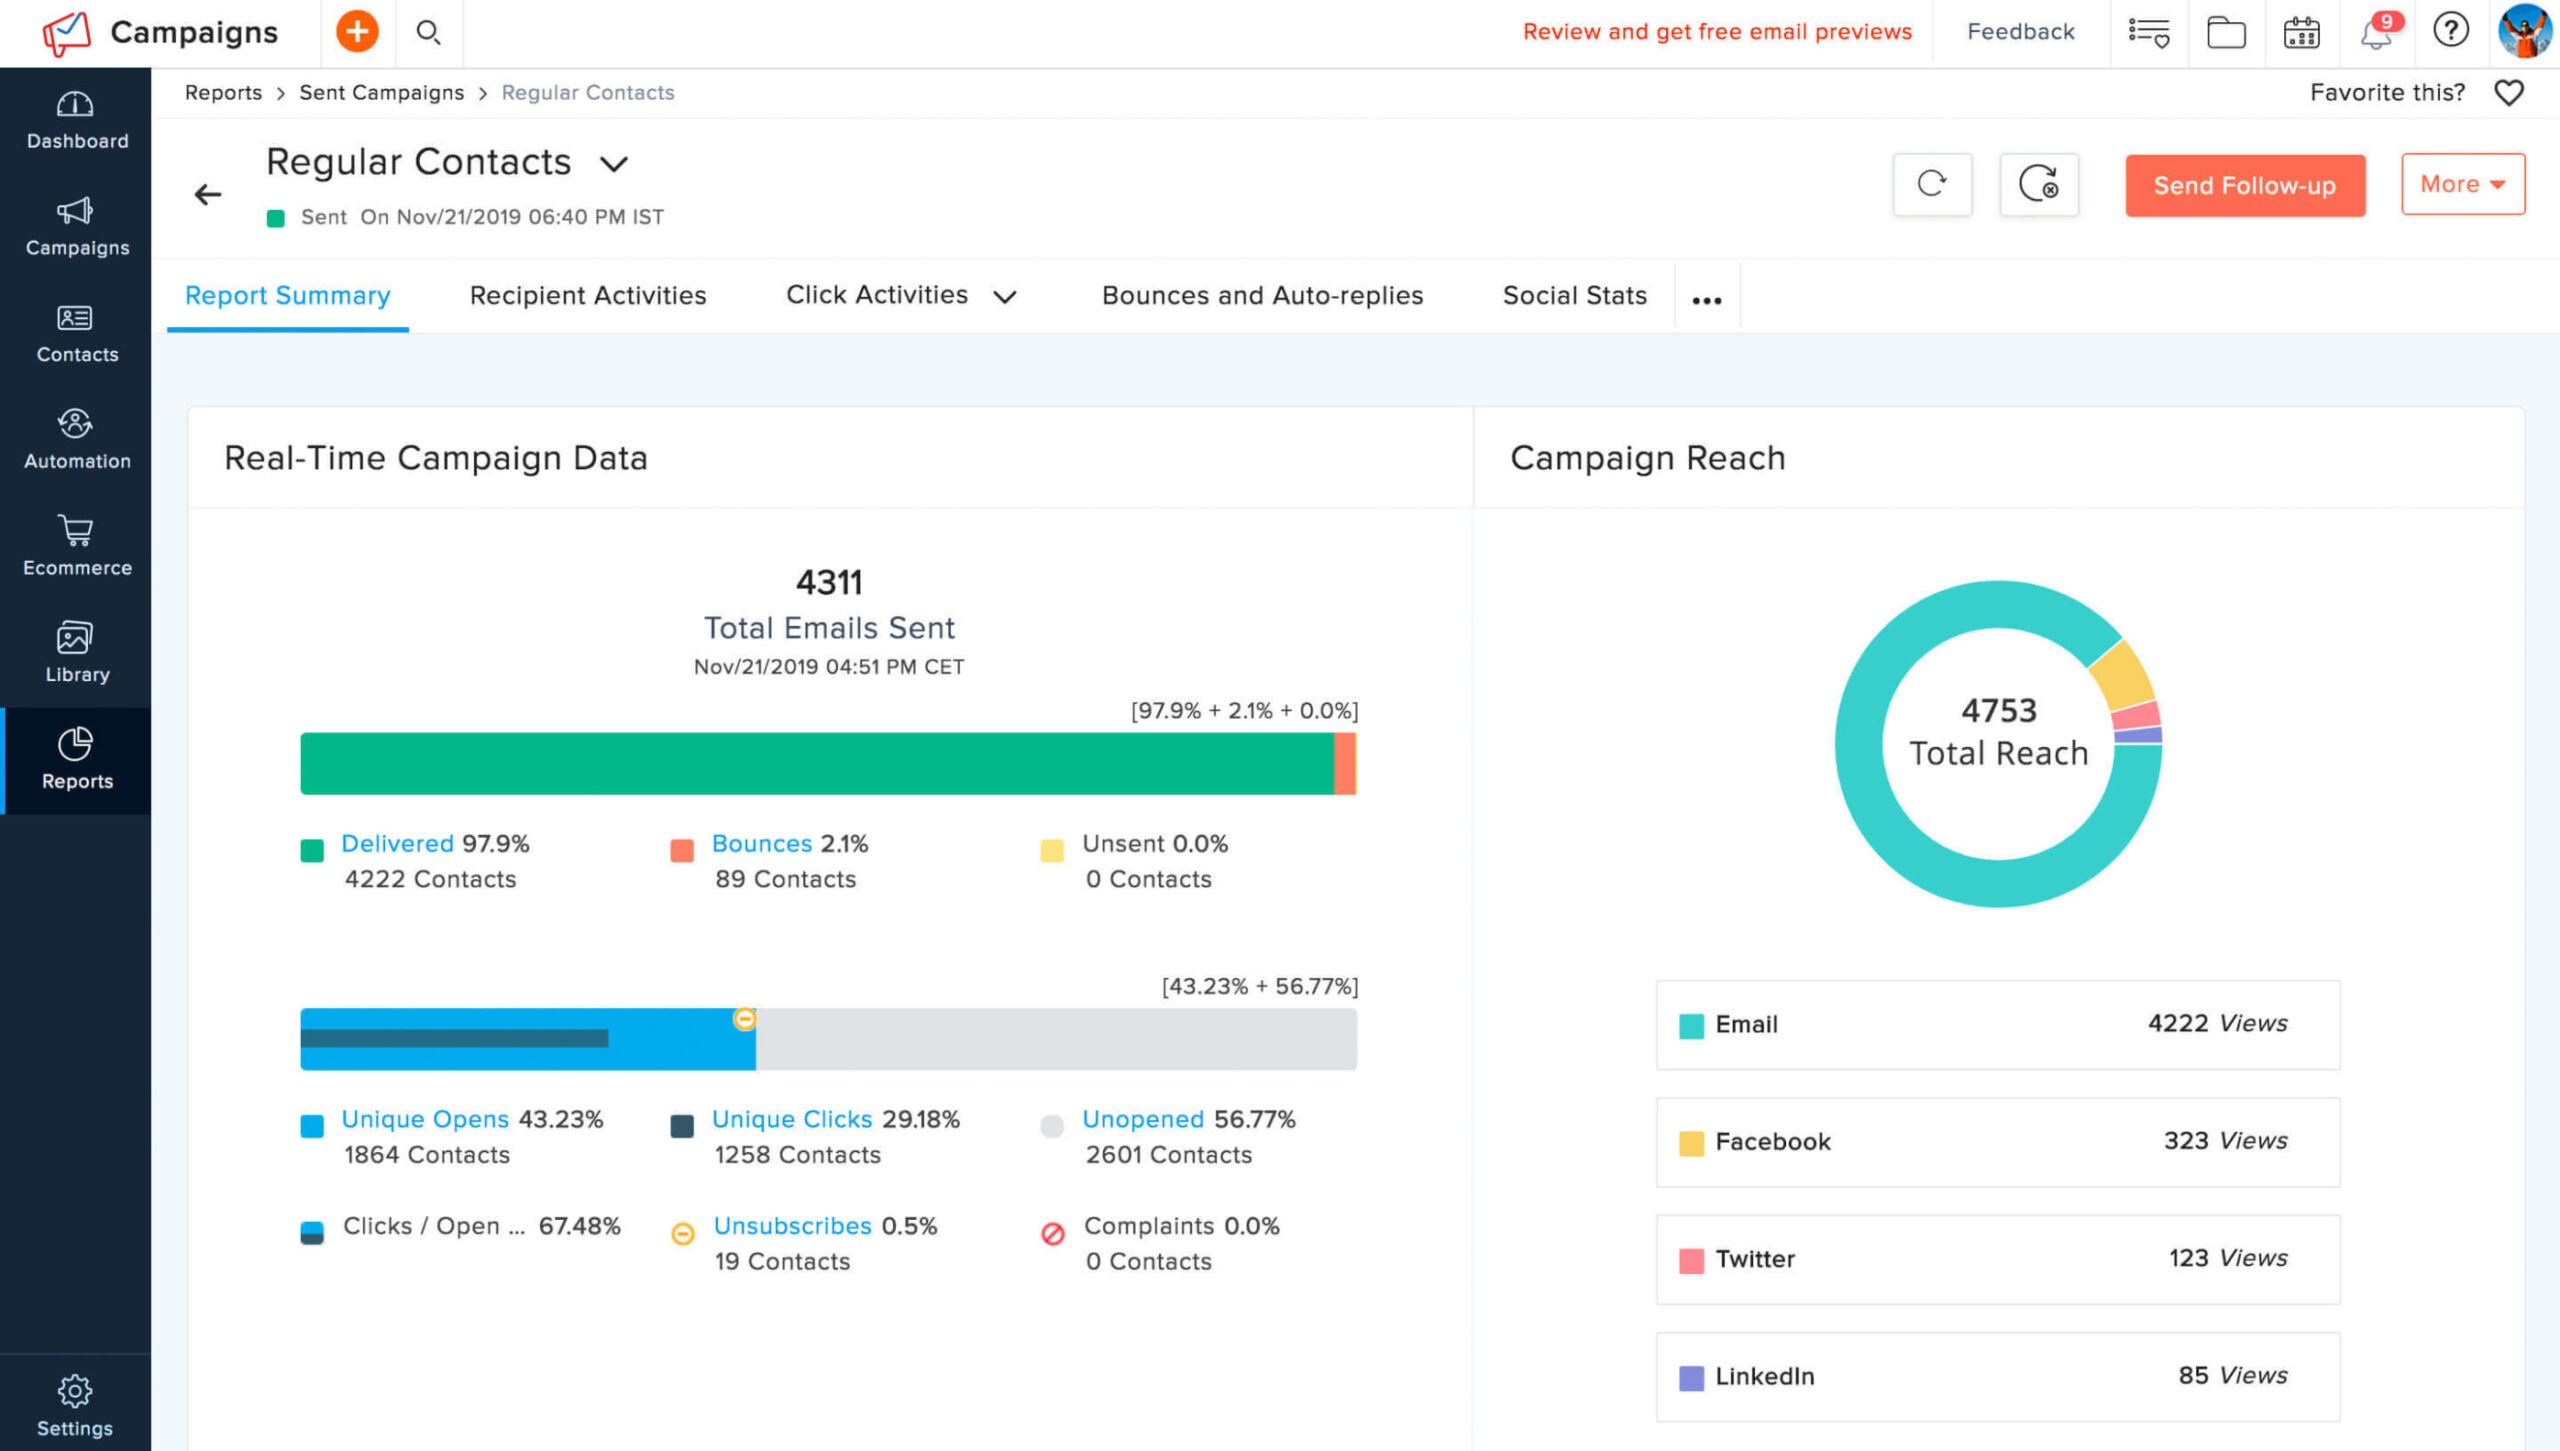Click the refresh campaign data icon
Screen dimensions: 2560x1451
point(1932,183)
